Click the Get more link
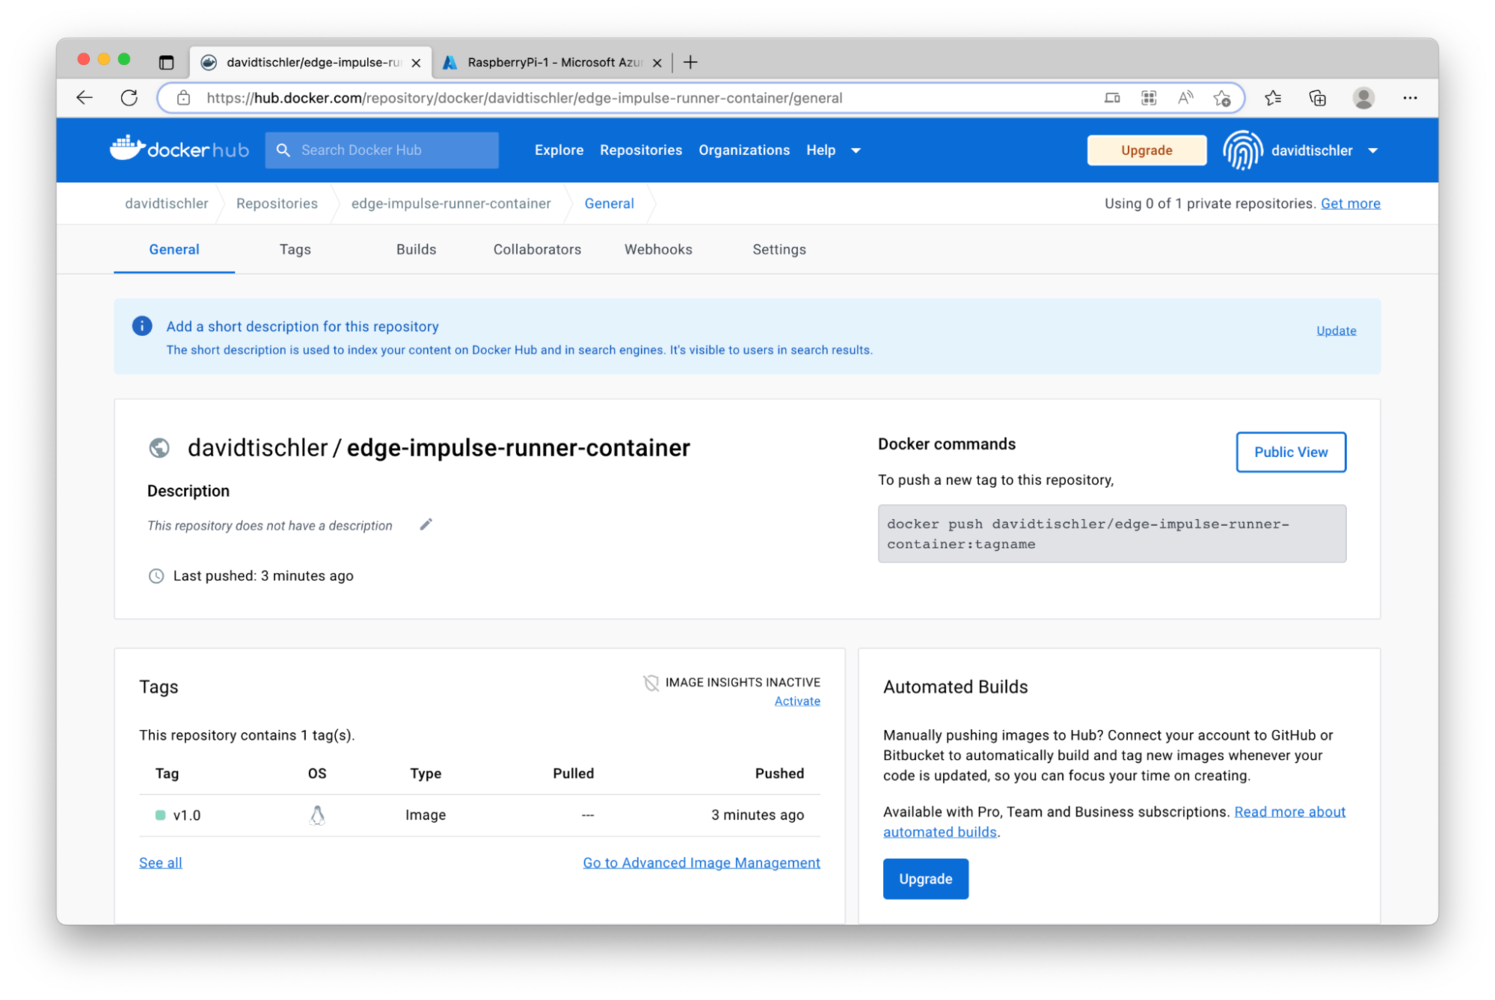Screen dimensions: 1495x1000 pyautogui.click(x=1350, y=203)
